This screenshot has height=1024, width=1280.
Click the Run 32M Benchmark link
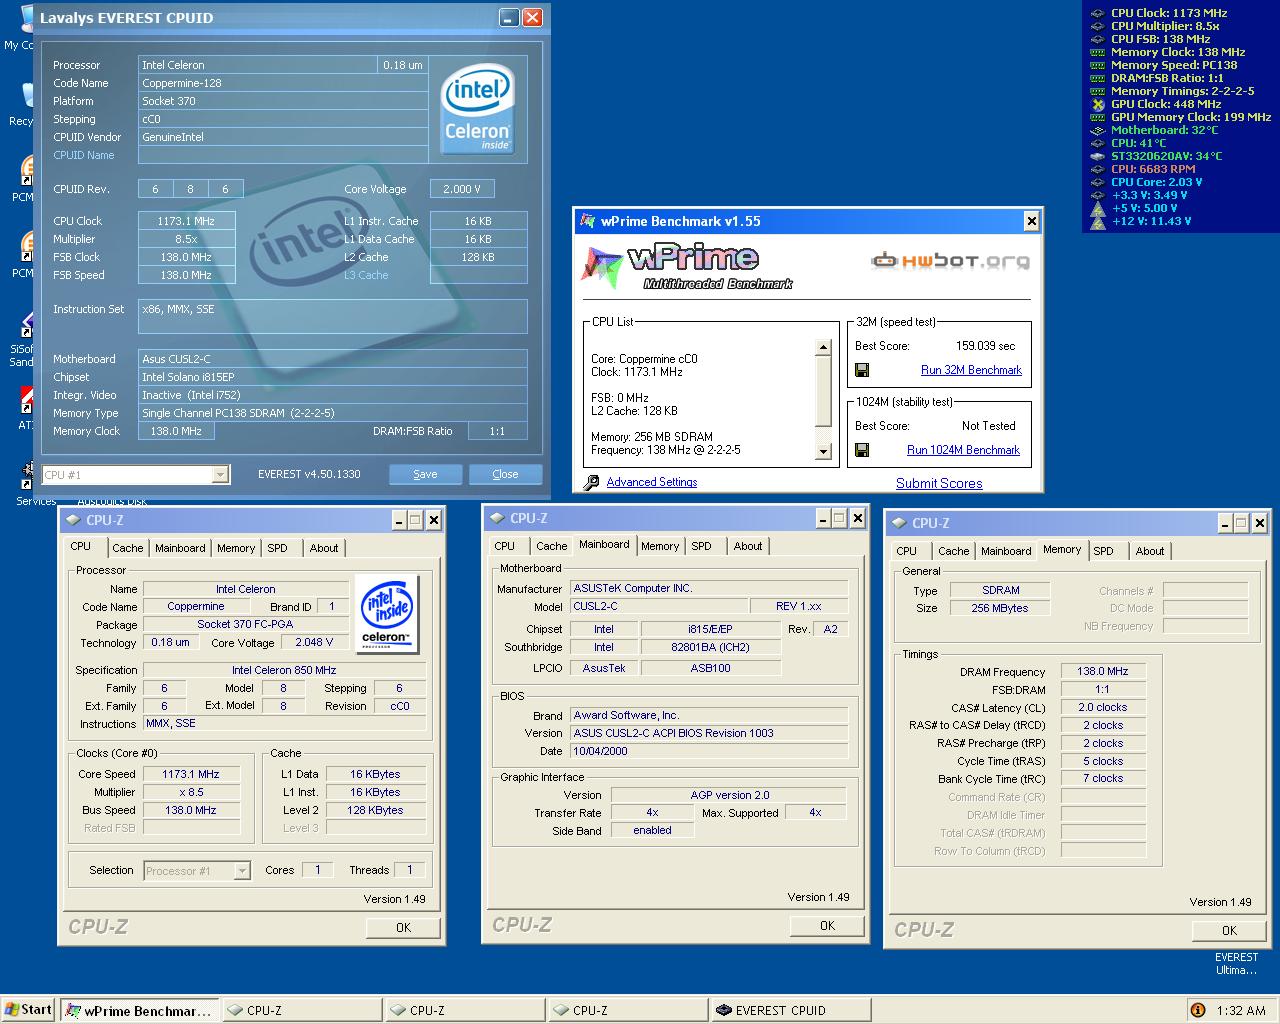tap(971, 370)
